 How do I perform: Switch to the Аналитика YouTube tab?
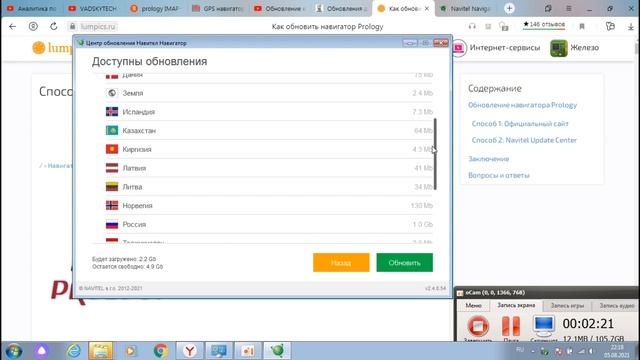pyautogui.click(x=32, y=8)
